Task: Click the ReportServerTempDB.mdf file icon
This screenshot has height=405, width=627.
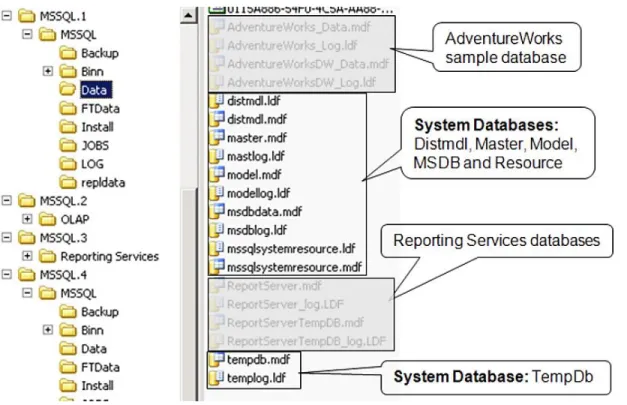Action: coord(217,322)
